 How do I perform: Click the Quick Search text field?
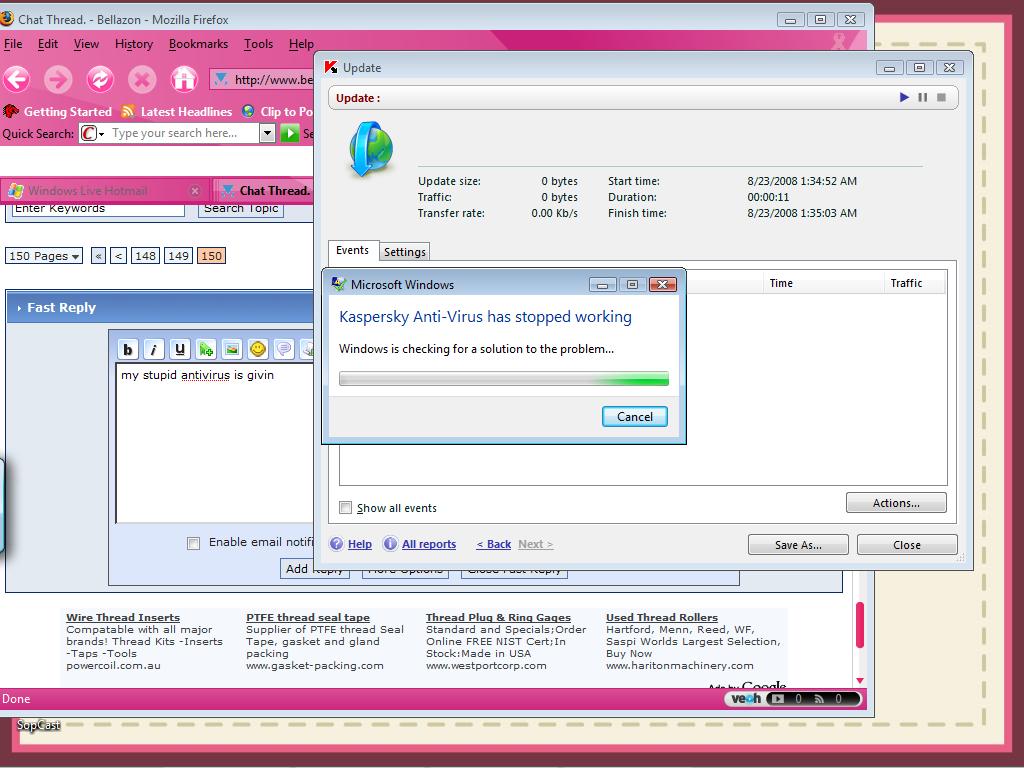point(184,133)
